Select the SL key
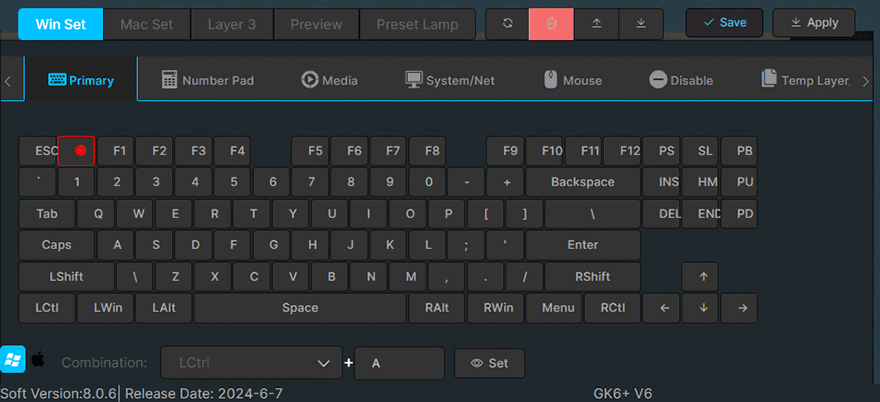 (700, 151)
